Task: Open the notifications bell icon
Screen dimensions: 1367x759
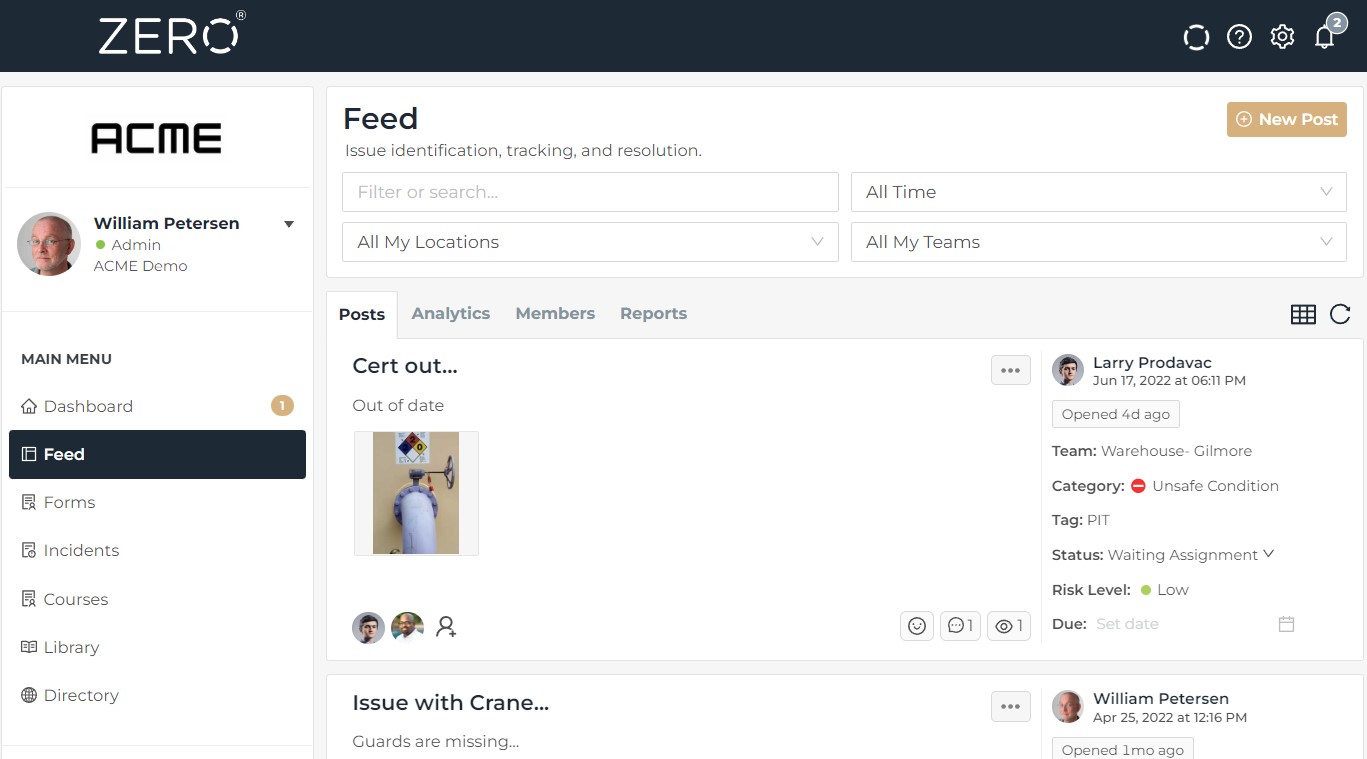Action: [1325, 37]
